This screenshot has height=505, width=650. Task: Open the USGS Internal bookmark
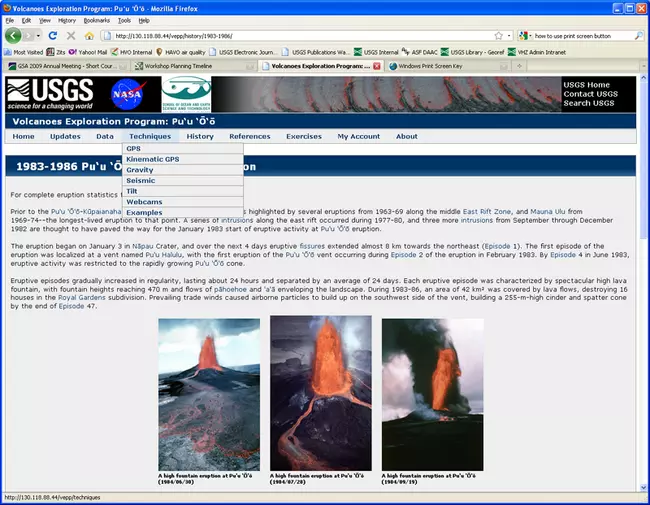click(376, 52)
